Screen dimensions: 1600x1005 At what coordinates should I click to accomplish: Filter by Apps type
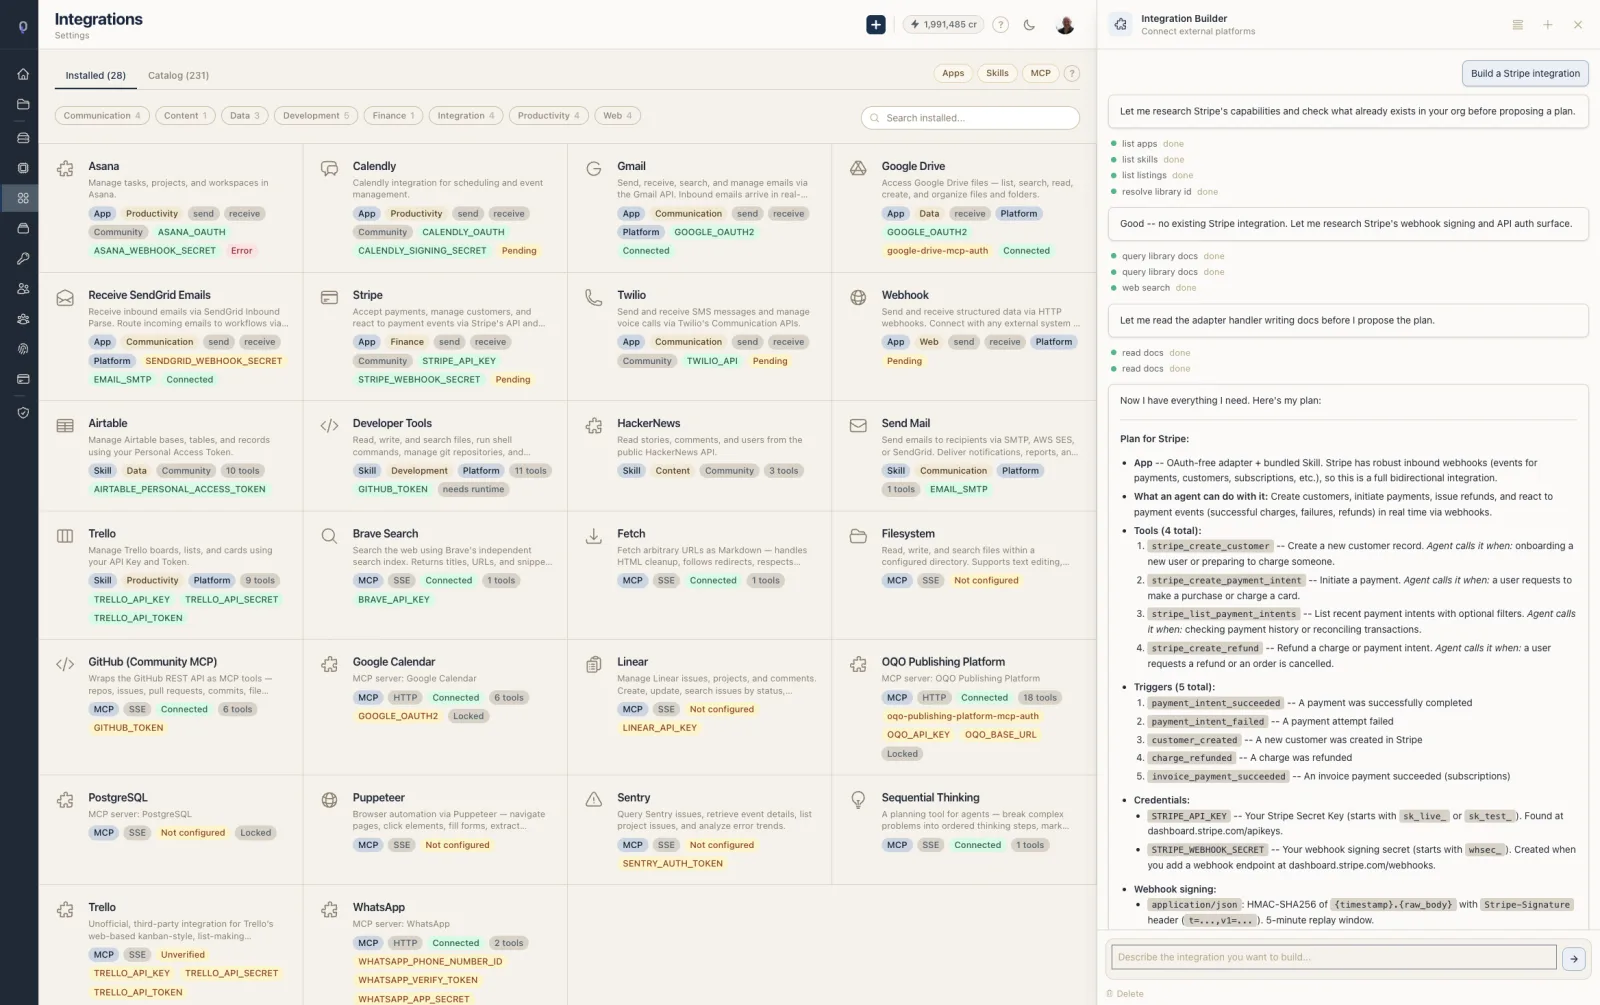click(953, 73)
